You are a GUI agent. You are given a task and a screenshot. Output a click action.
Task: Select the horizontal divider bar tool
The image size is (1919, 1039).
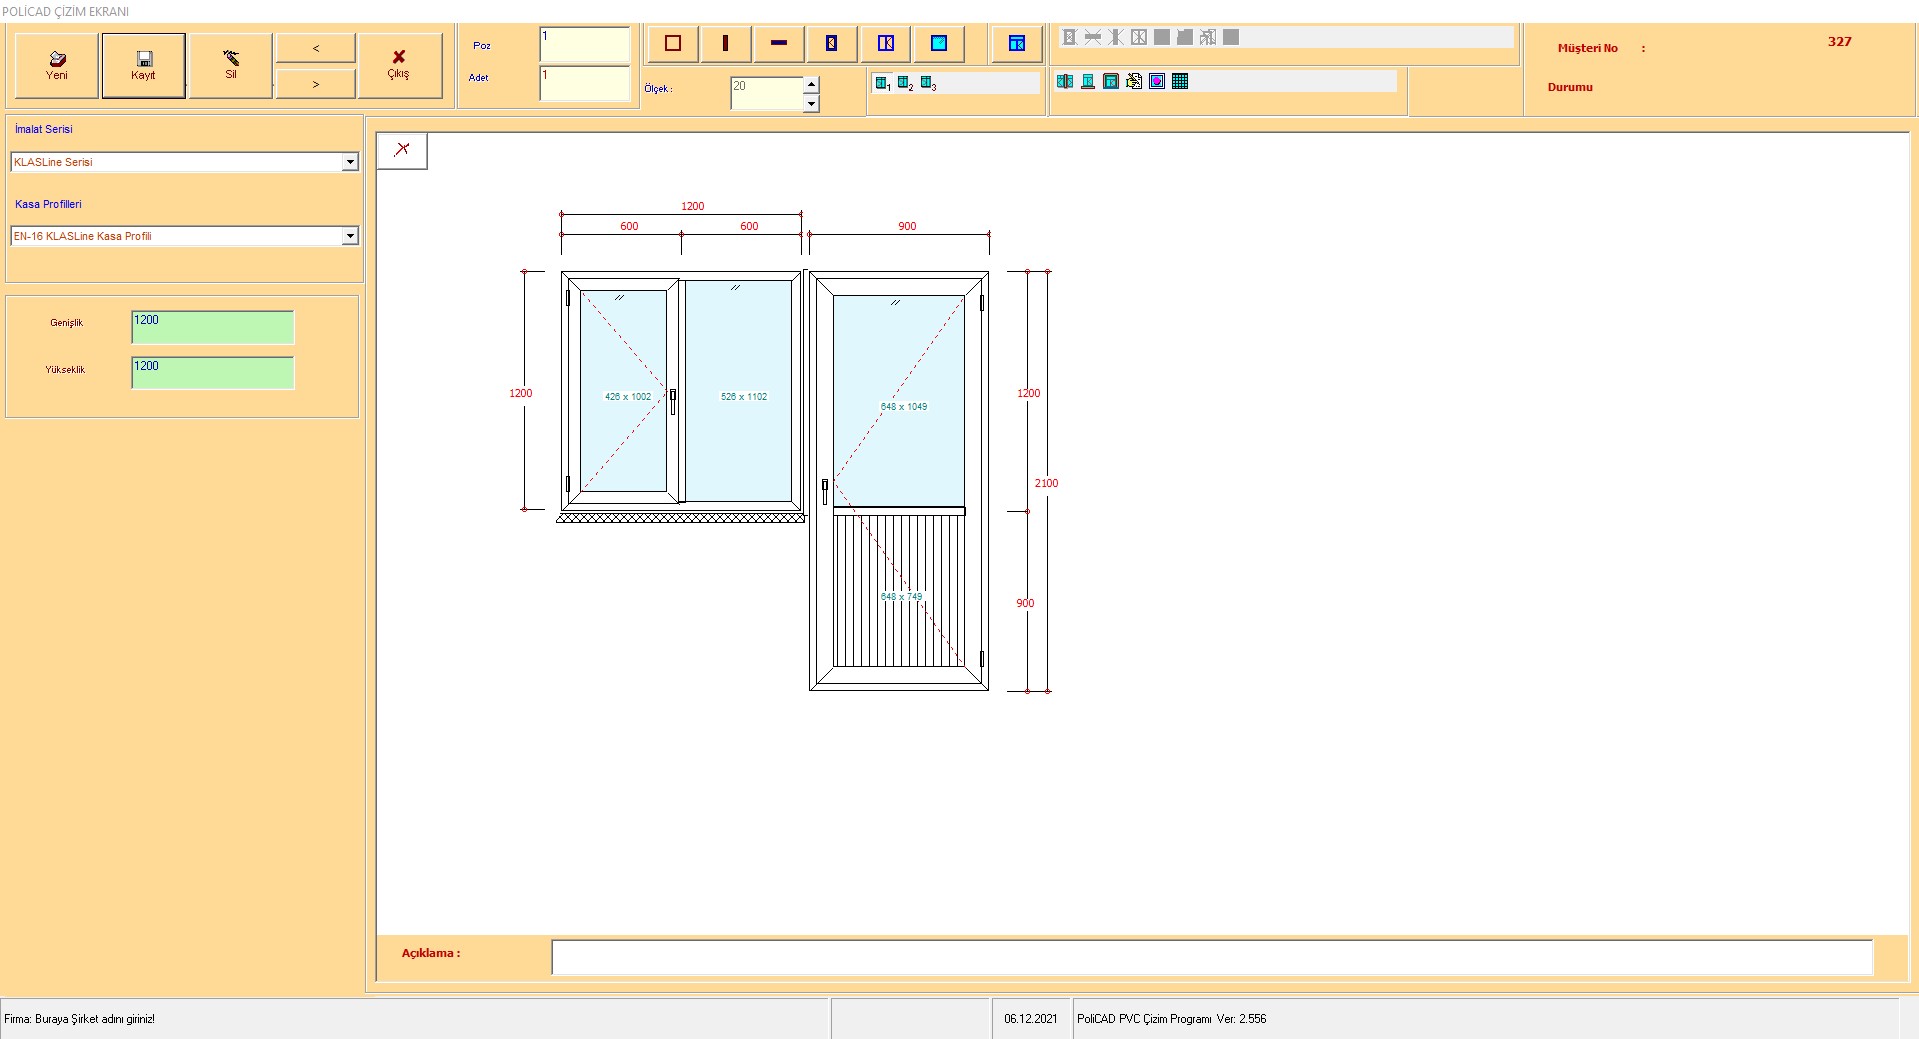[779, 44]
